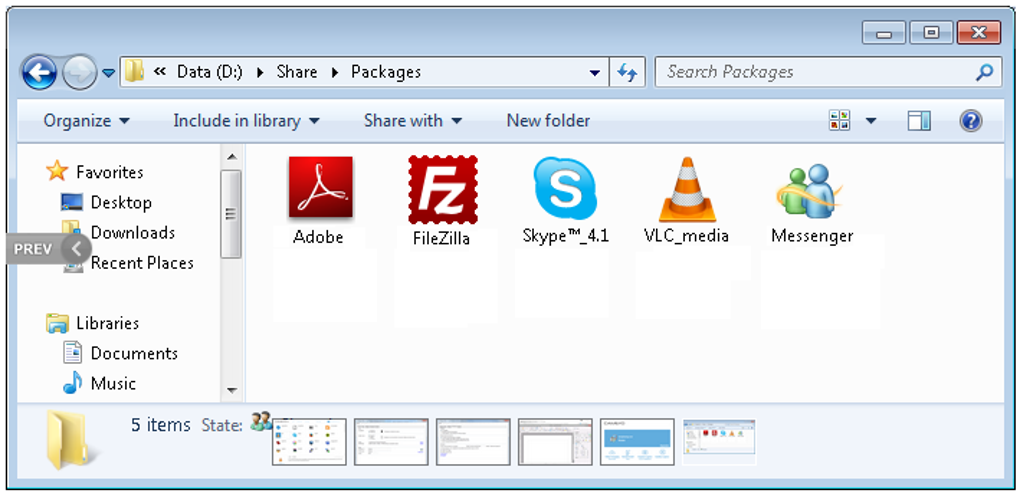Click the Adobe file name label

tap(318, 237)
